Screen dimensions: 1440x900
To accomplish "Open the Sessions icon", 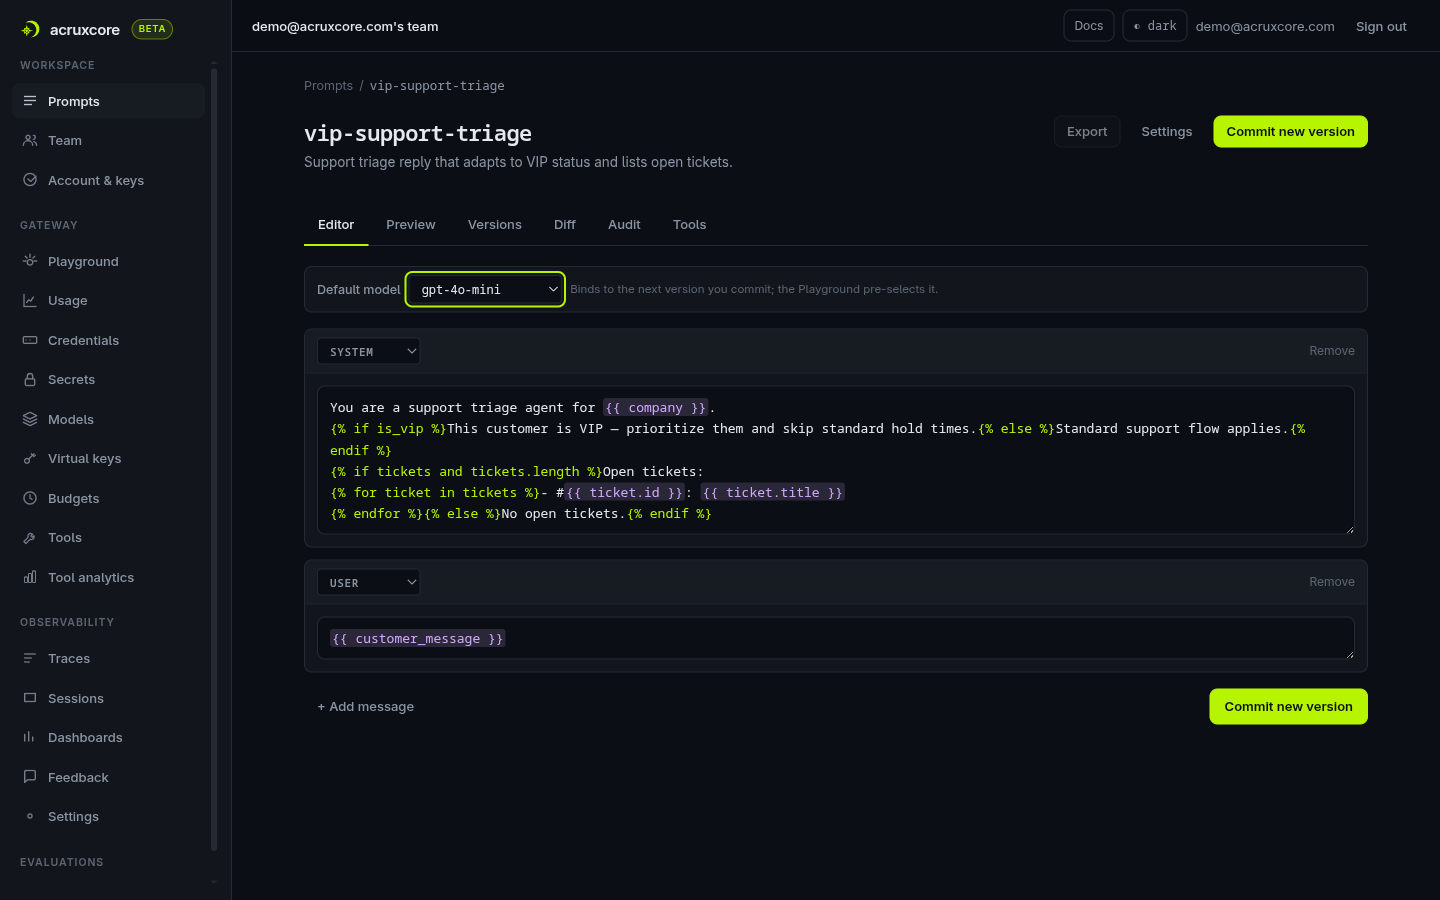I will (30, 698).
